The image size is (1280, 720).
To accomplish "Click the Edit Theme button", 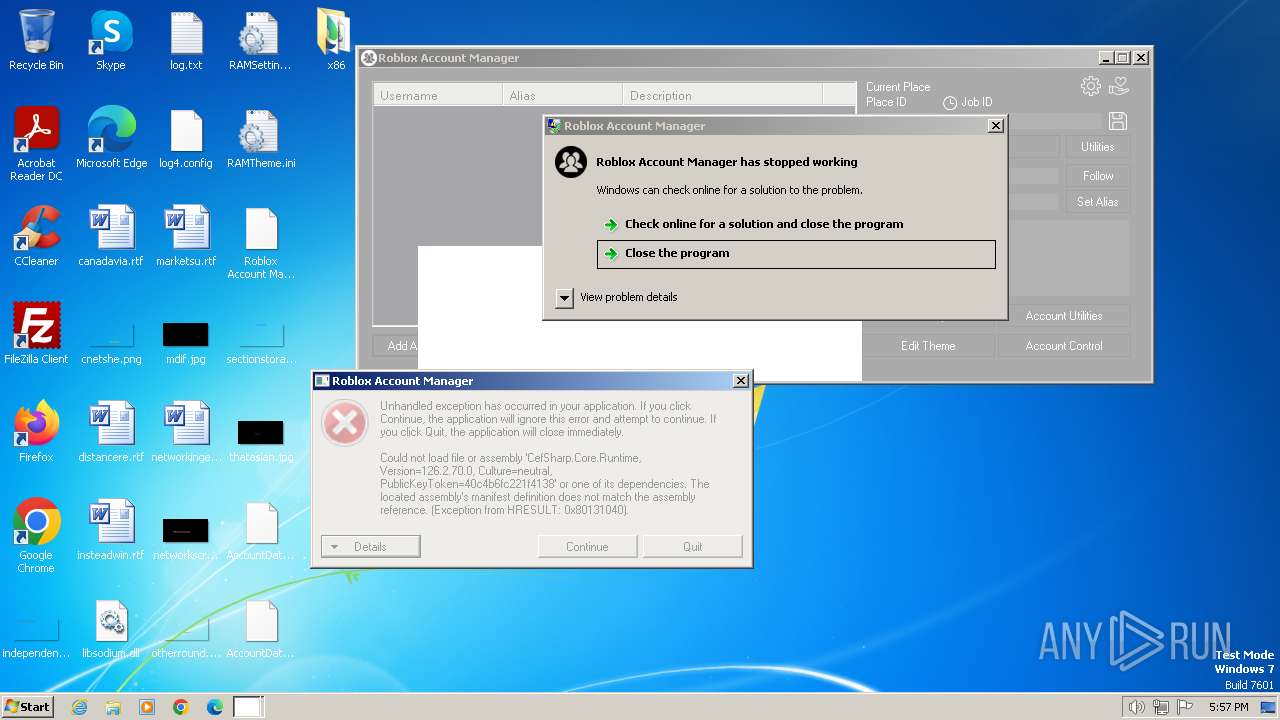I will click(x=928, y=346).
